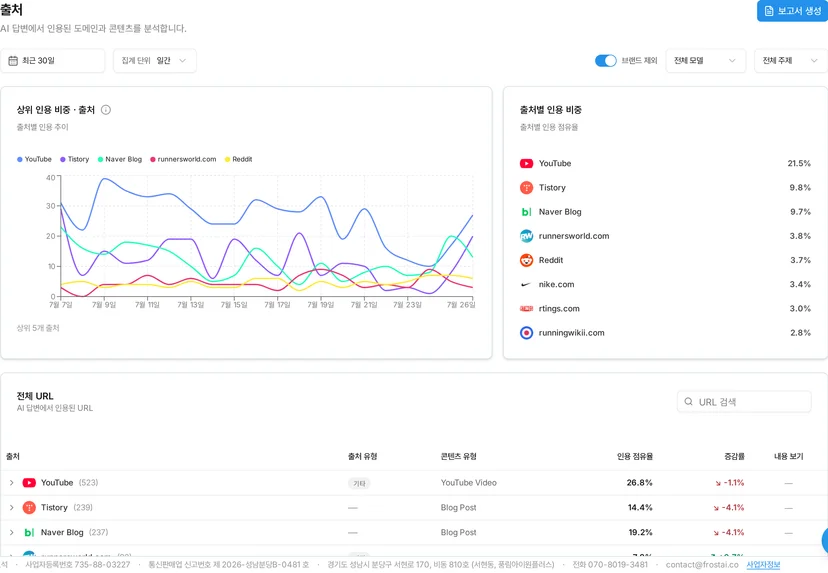Click the 보고서 생성 button
The height and width of the screenshot is (573, 828).
(x=792, y=11)
